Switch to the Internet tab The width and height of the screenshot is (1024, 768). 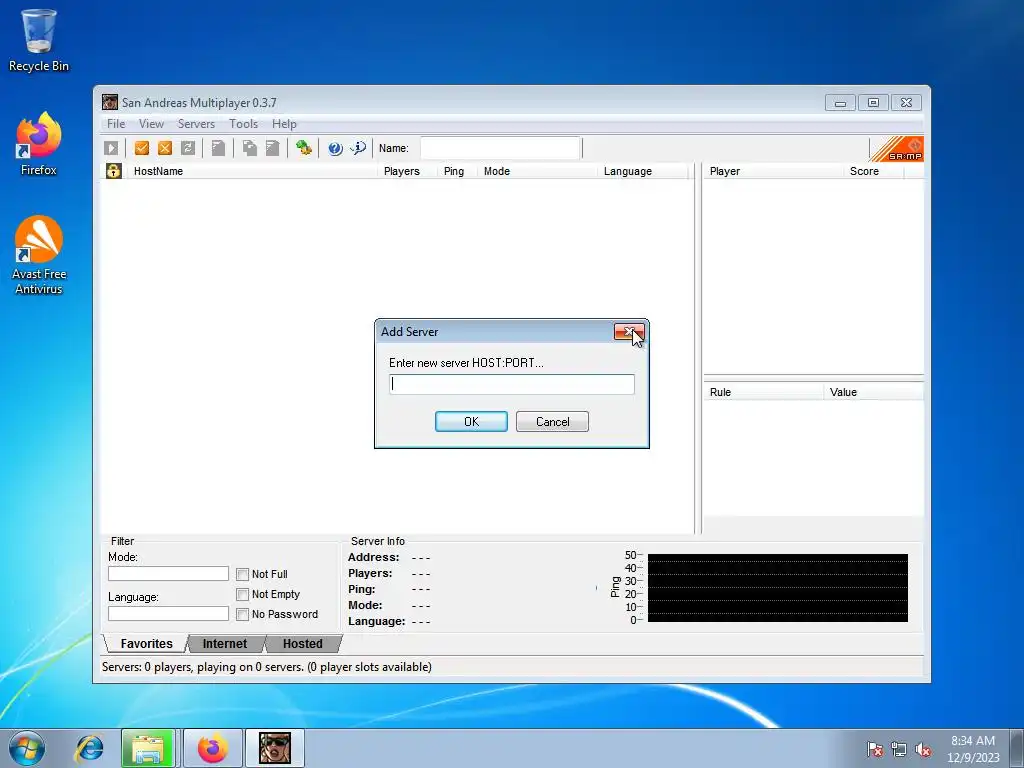[225, 643]
